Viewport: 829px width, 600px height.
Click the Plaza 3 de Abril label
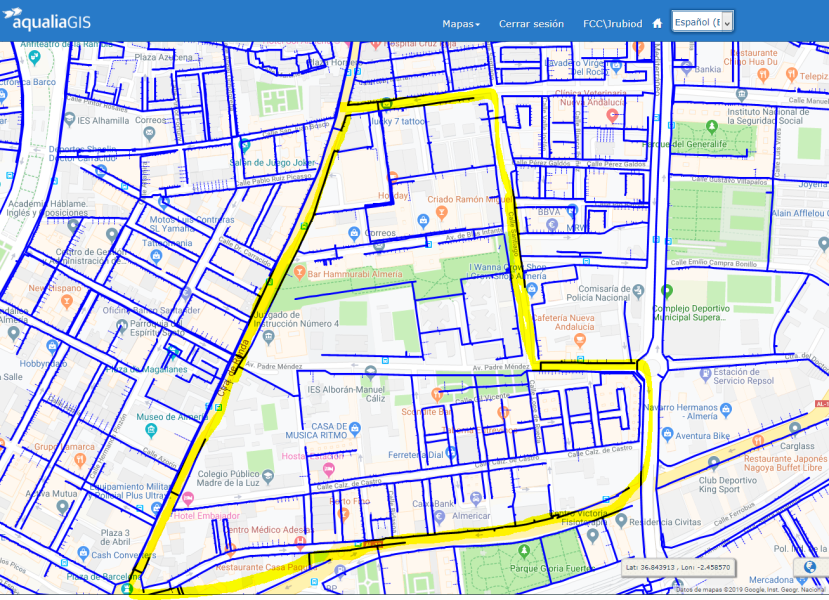(x=115, y=537)
